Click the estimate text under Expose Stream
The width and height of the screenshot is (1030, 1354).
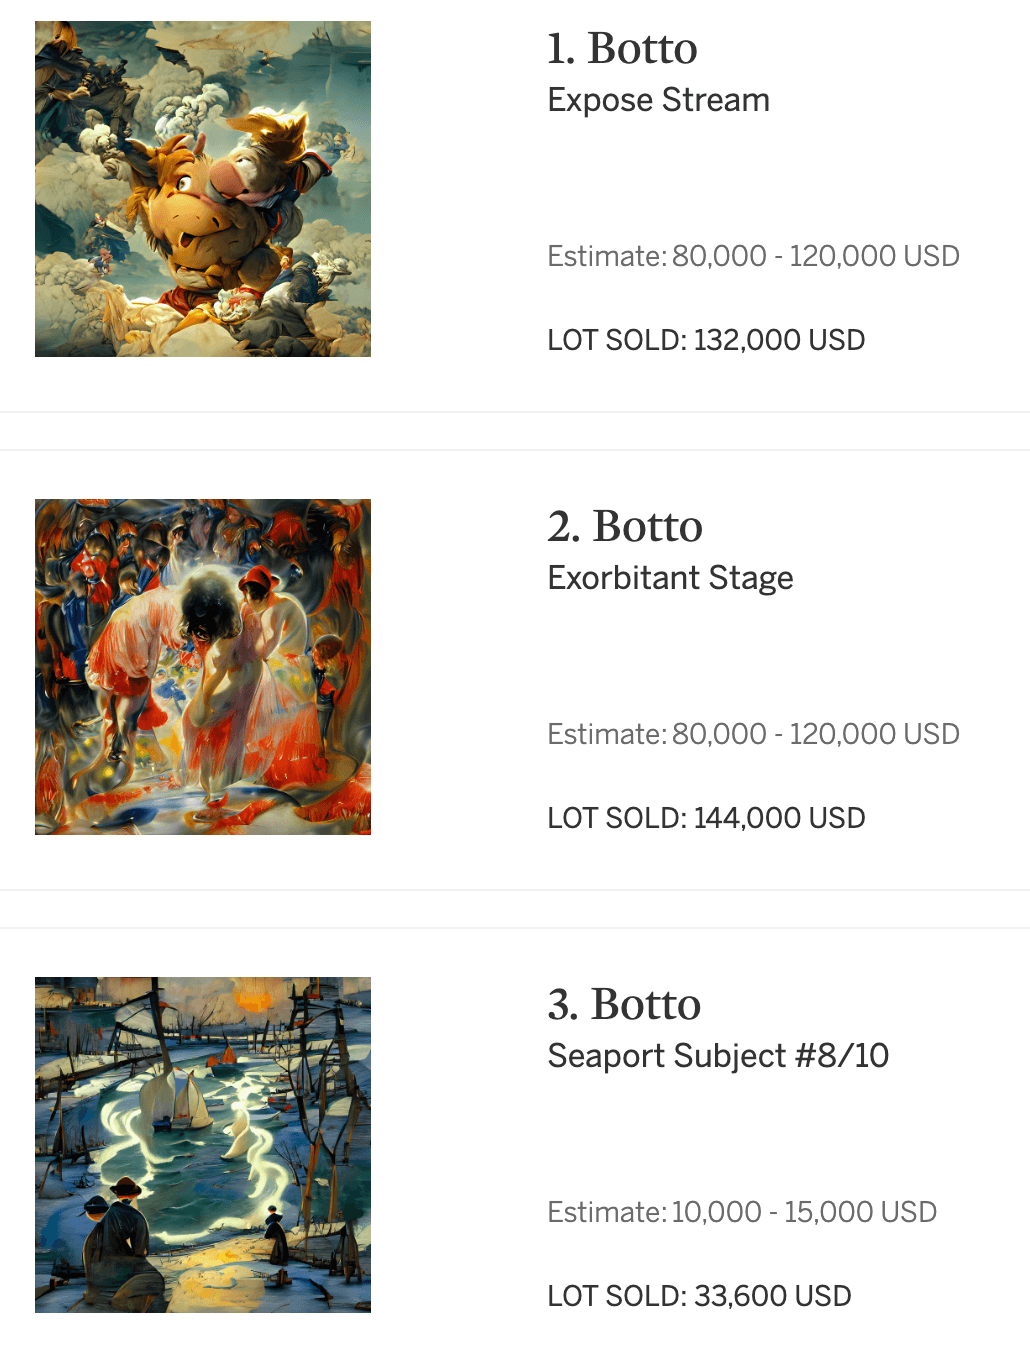pyautogui.click(x=753, y=256)
